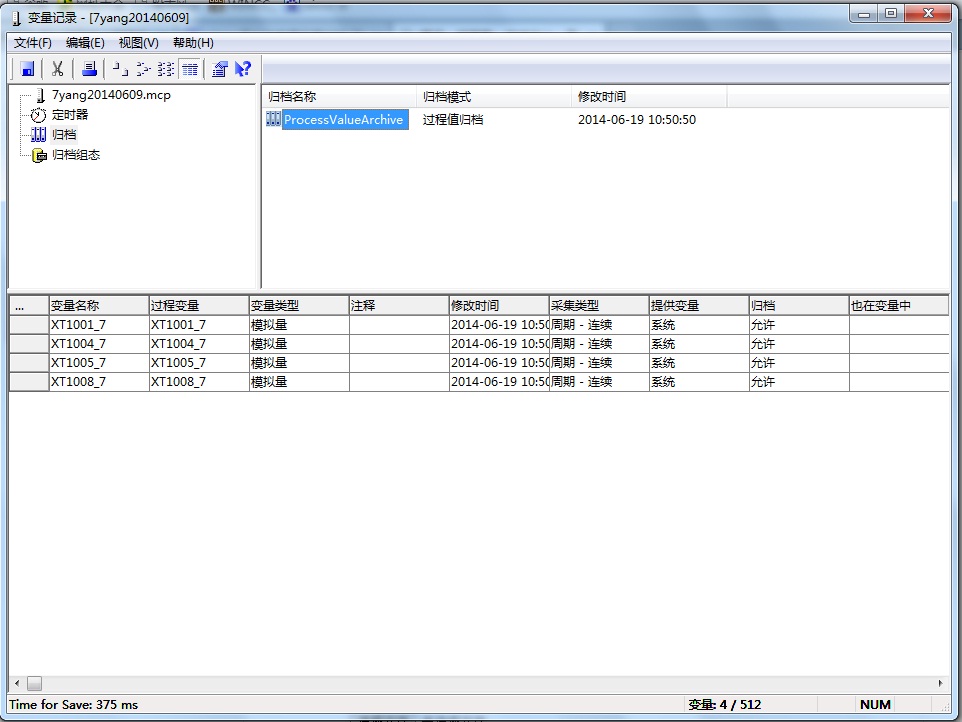The width and height of the screenshot is (962, 722).
Task: Select the 归档组态 tree node
Action: click(76, 155)
